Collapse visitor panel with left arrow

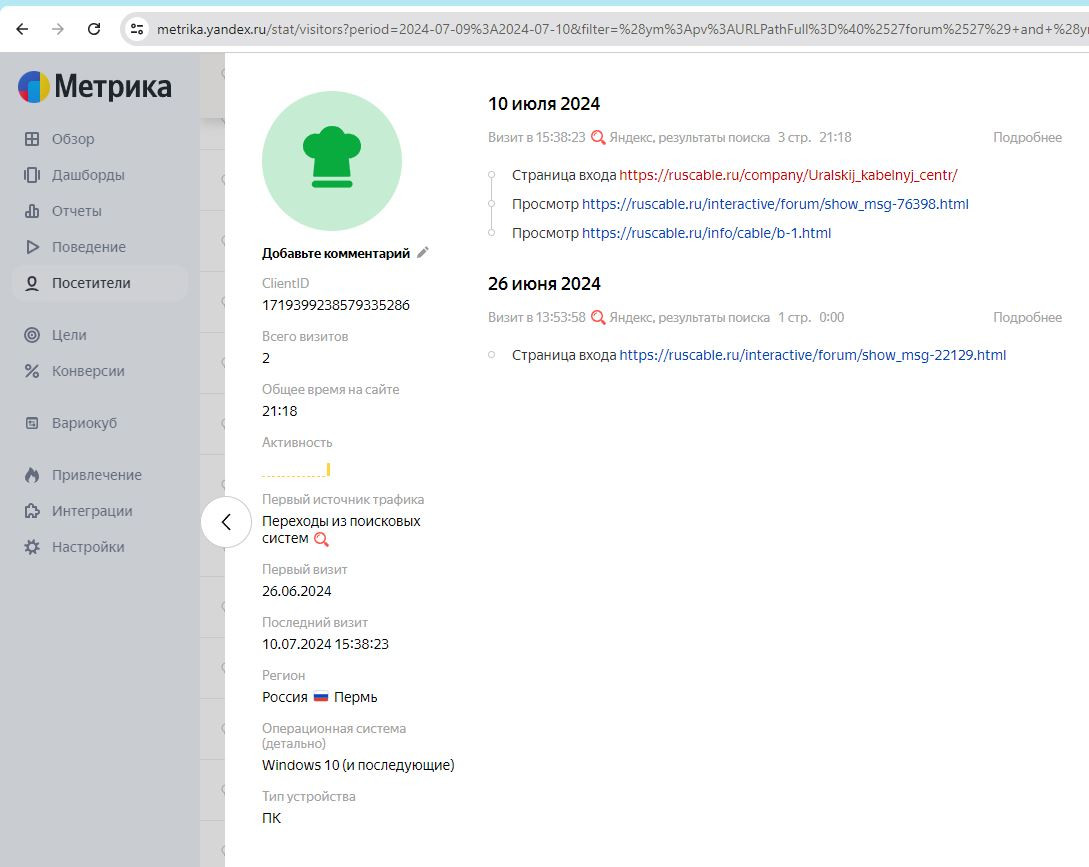pos(226,522)
